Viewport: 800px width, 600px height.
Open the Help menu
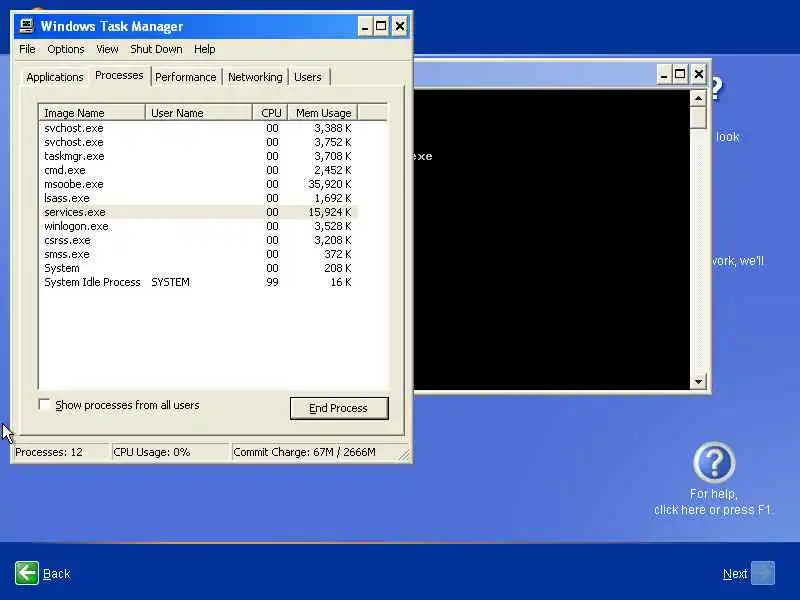click(x=205, y=49)
